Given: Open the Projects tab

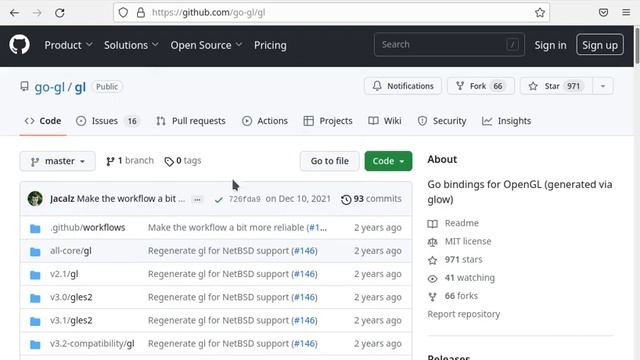Looking at the screenshot, I should click(x=328, y=121).
